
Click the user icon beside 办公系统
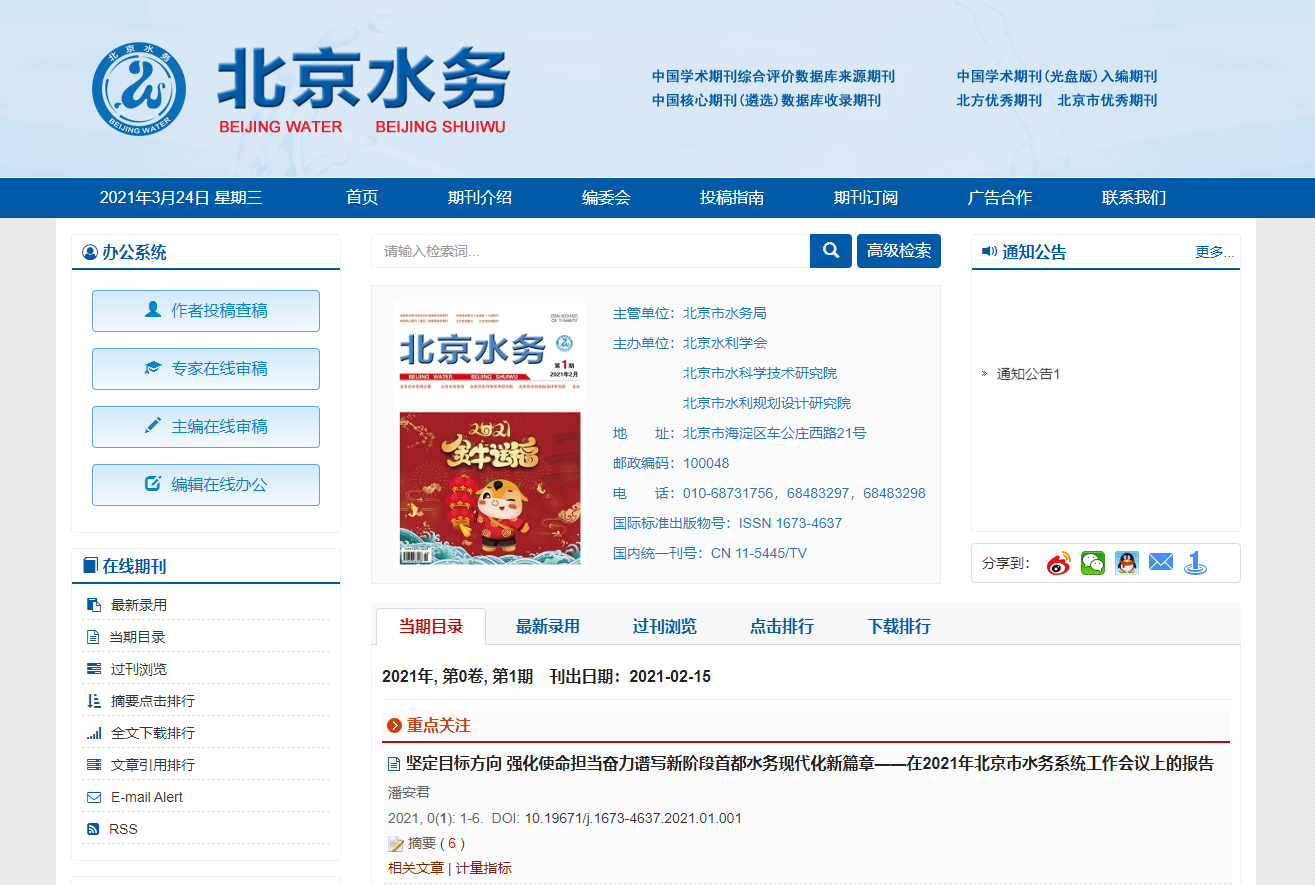(x=90, y=252)
